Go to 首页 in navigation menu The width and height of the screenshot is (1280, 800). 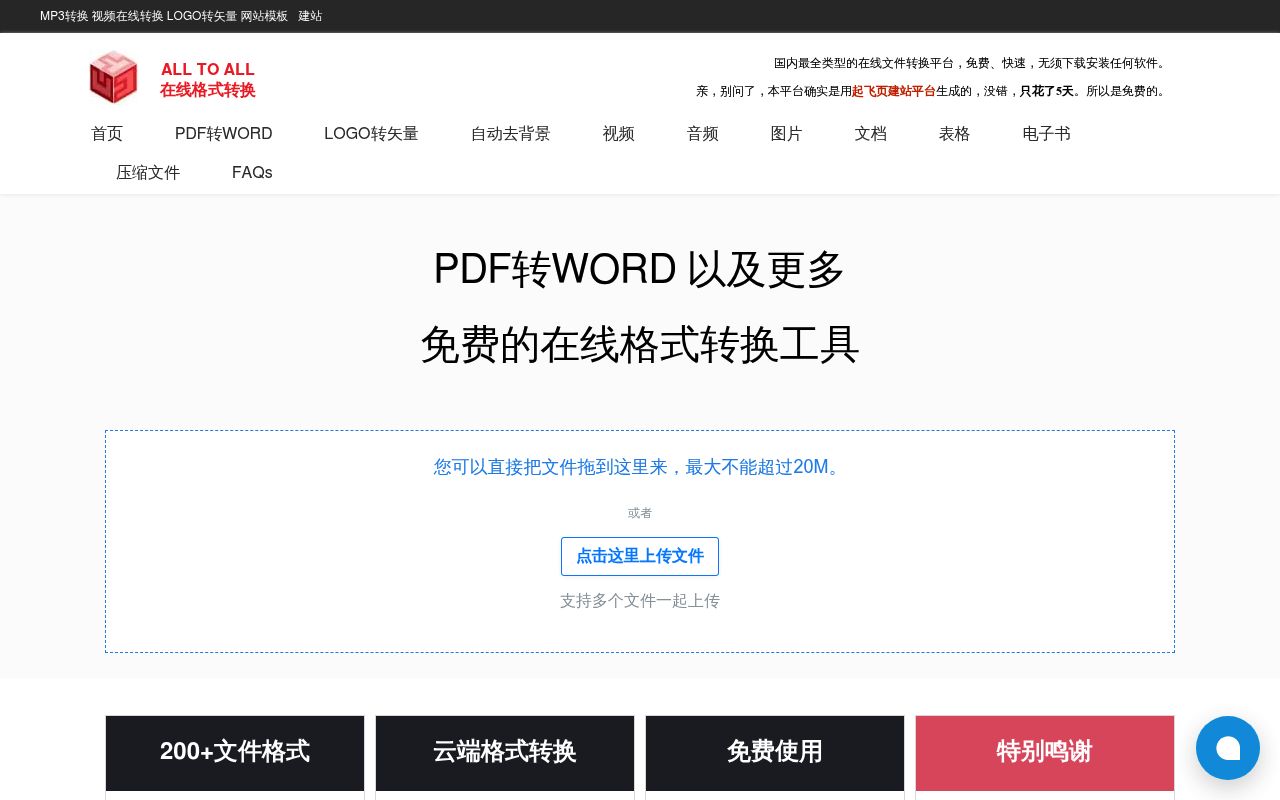click(x=107, y=134)
